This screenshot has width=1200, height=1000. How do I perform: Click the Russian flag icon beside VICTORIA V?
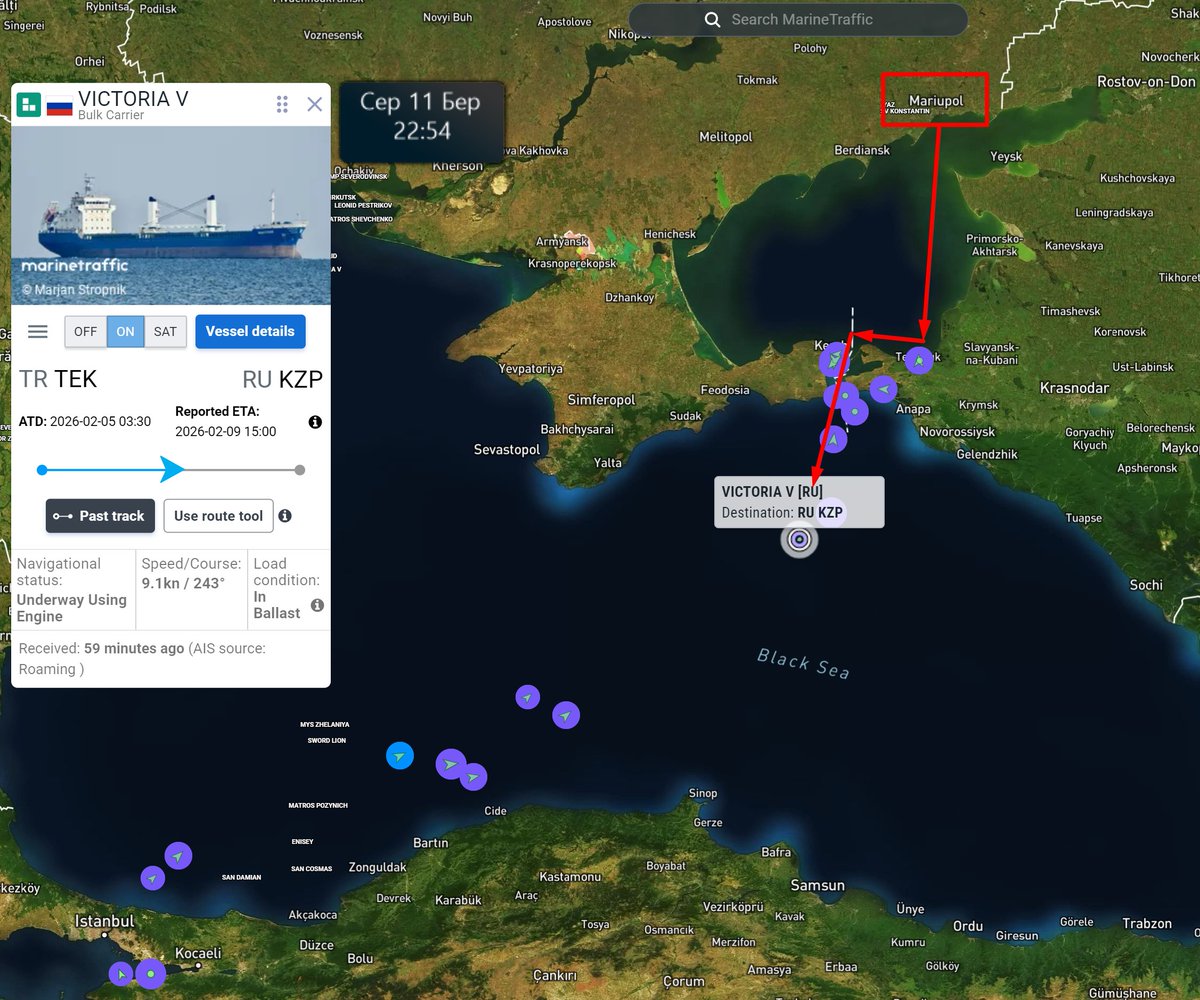(60, 104)
